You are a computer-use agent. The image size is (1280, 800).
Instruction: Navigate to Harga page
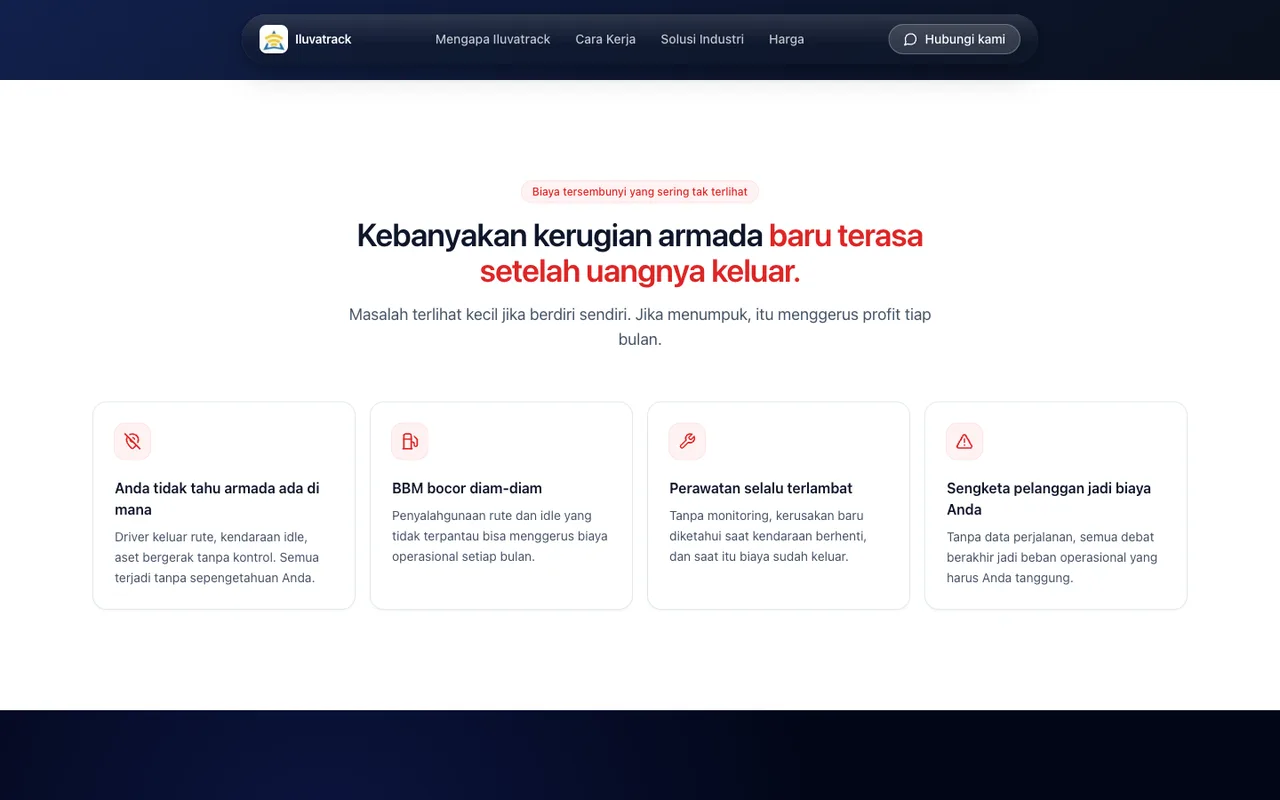pos(786,39)
